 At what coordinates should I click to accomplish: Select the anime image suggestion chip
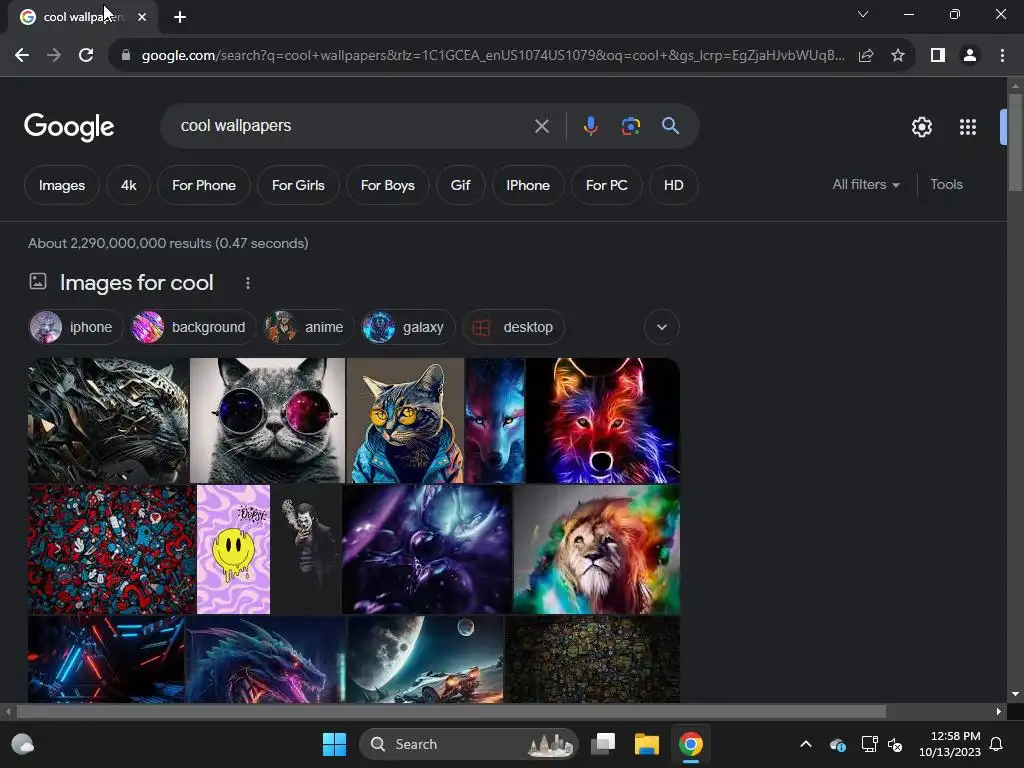pos(310,327)
